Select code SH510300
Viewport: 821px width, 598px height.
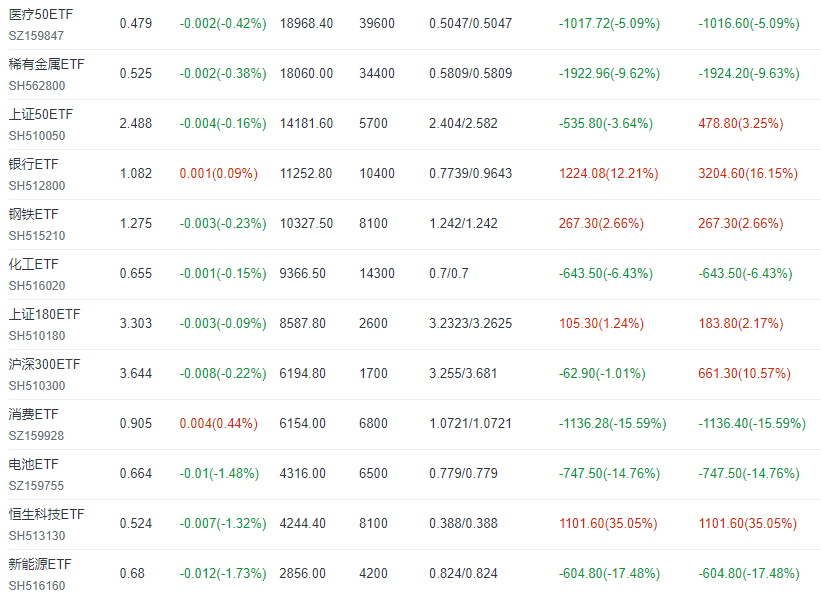click(37, 386)
